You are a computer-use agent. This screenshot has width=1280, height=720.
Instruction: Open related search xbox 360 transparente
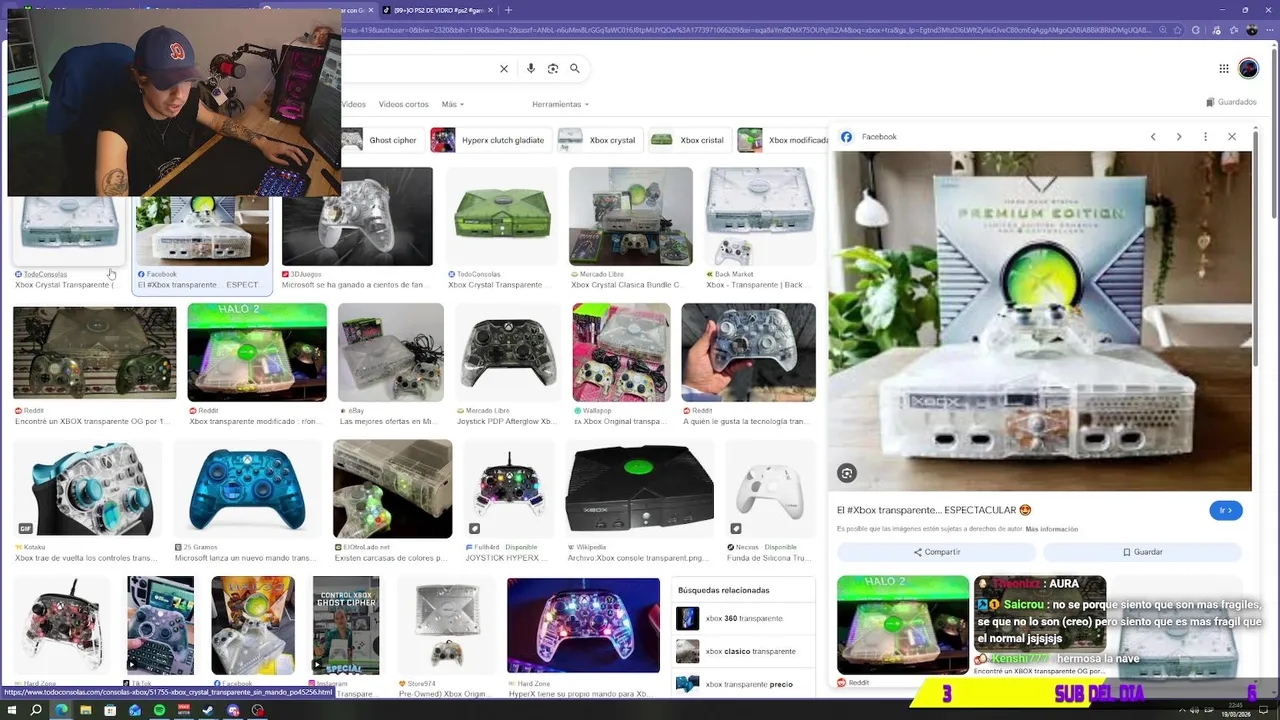[x=744, y=618]
